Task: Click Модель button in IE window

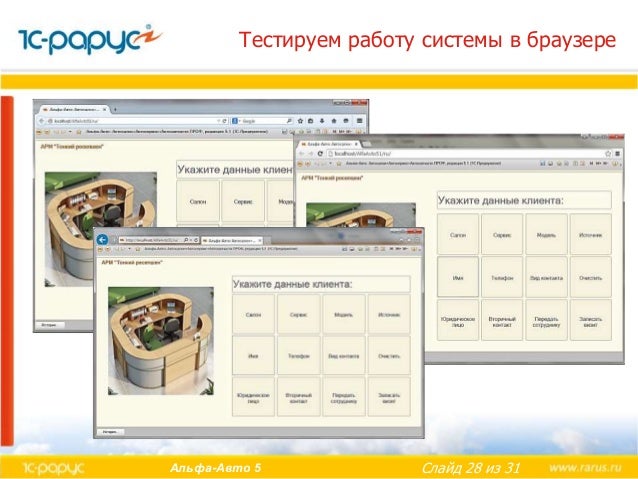Action: (343, 314)
